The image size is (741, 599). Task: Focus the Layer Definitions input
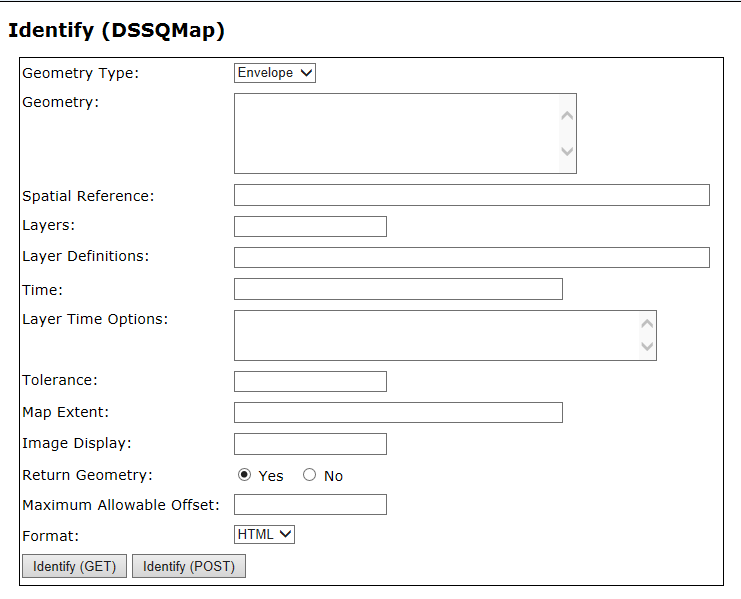point(471,257)
